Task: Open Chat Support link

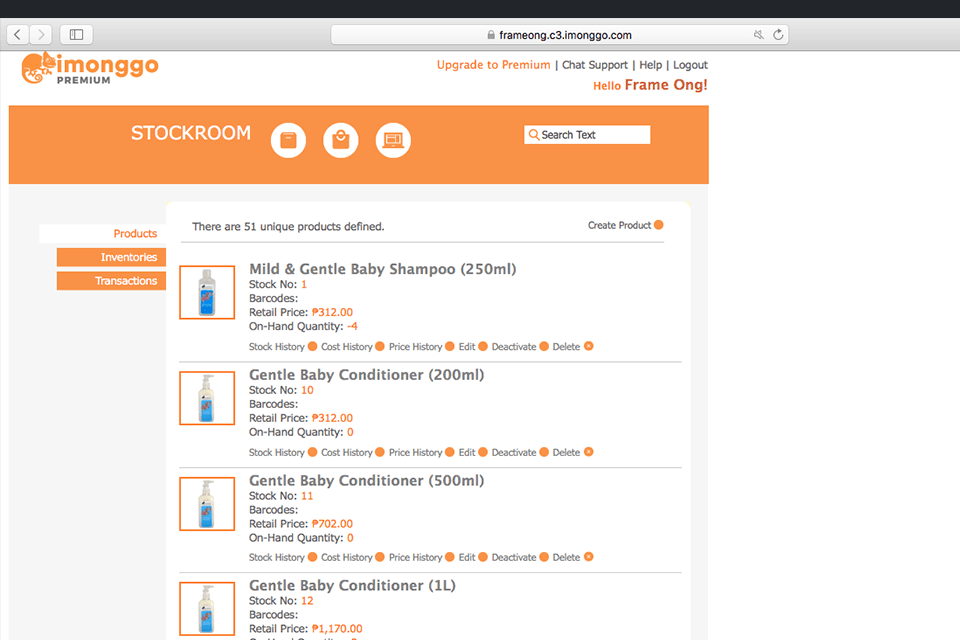Action: pos(594,65)
